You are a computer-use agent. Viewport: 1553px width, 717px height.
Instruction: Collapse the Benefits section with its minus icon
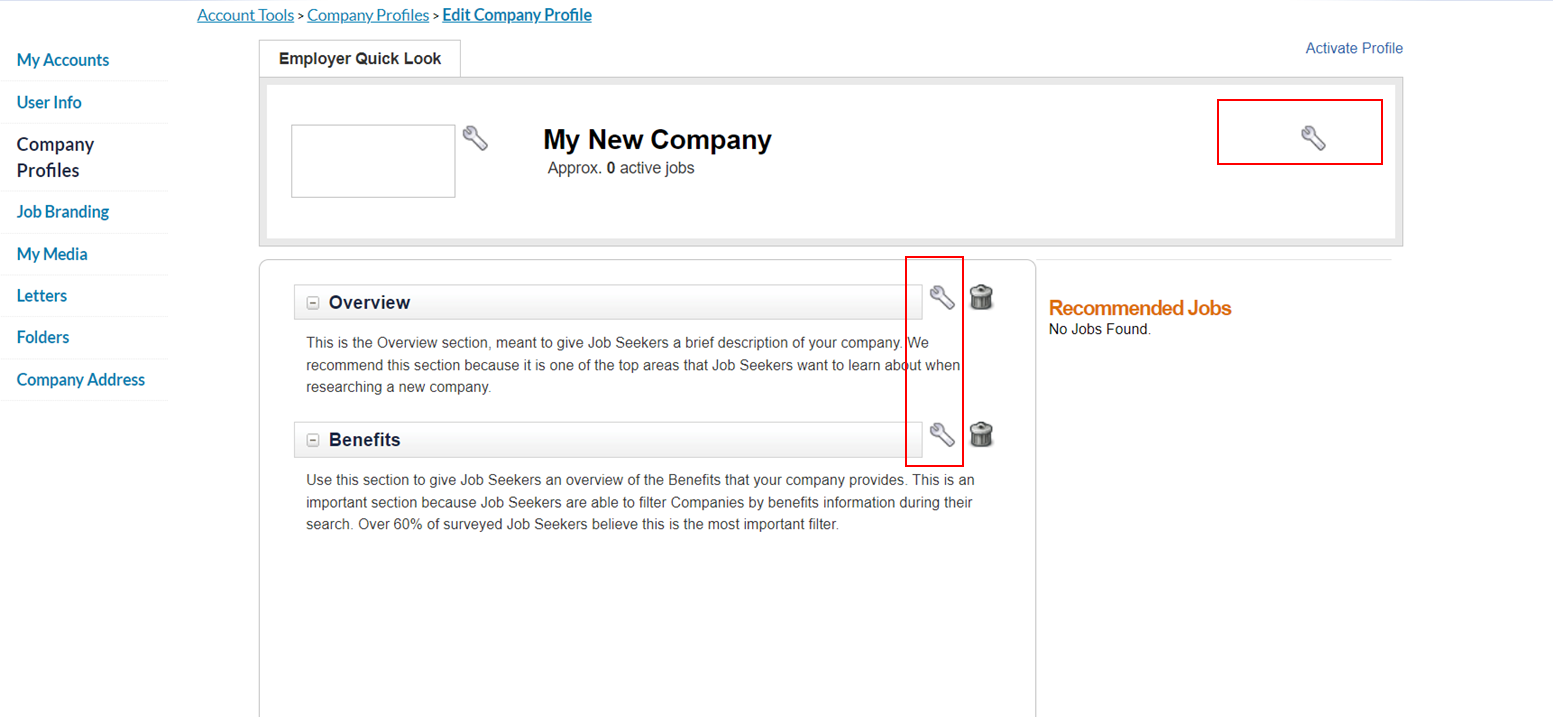click(x=313, y=439)
